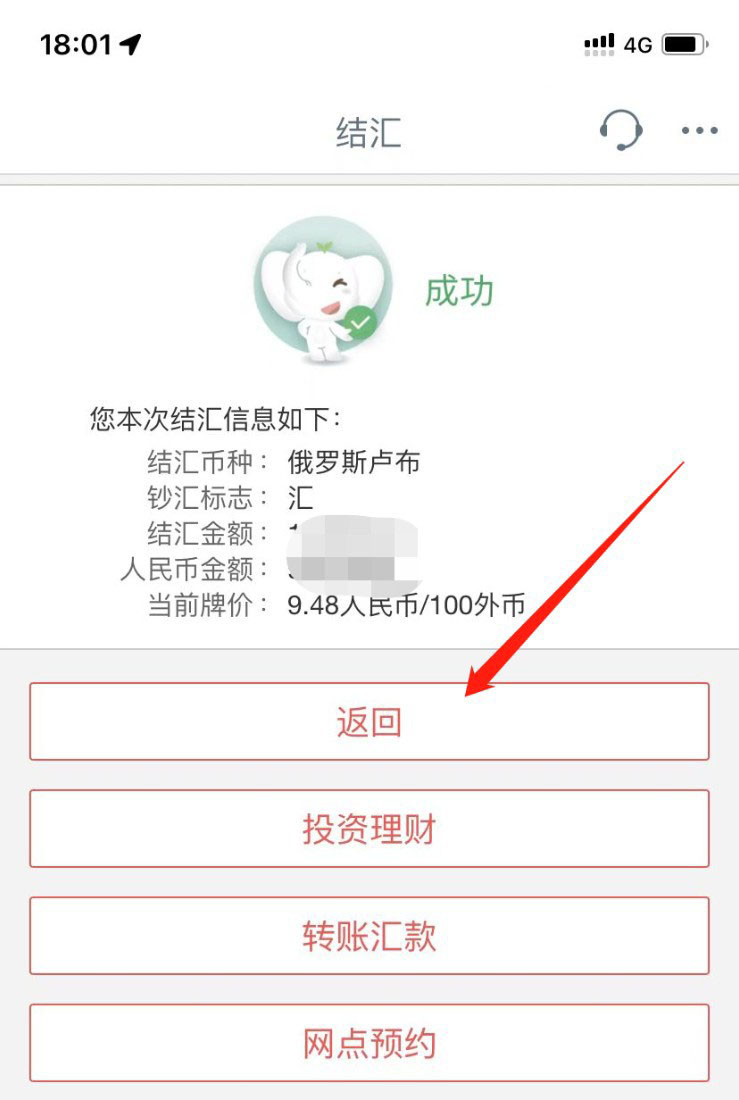
Task: Open customer service headset icon
Action: [621, 130]
